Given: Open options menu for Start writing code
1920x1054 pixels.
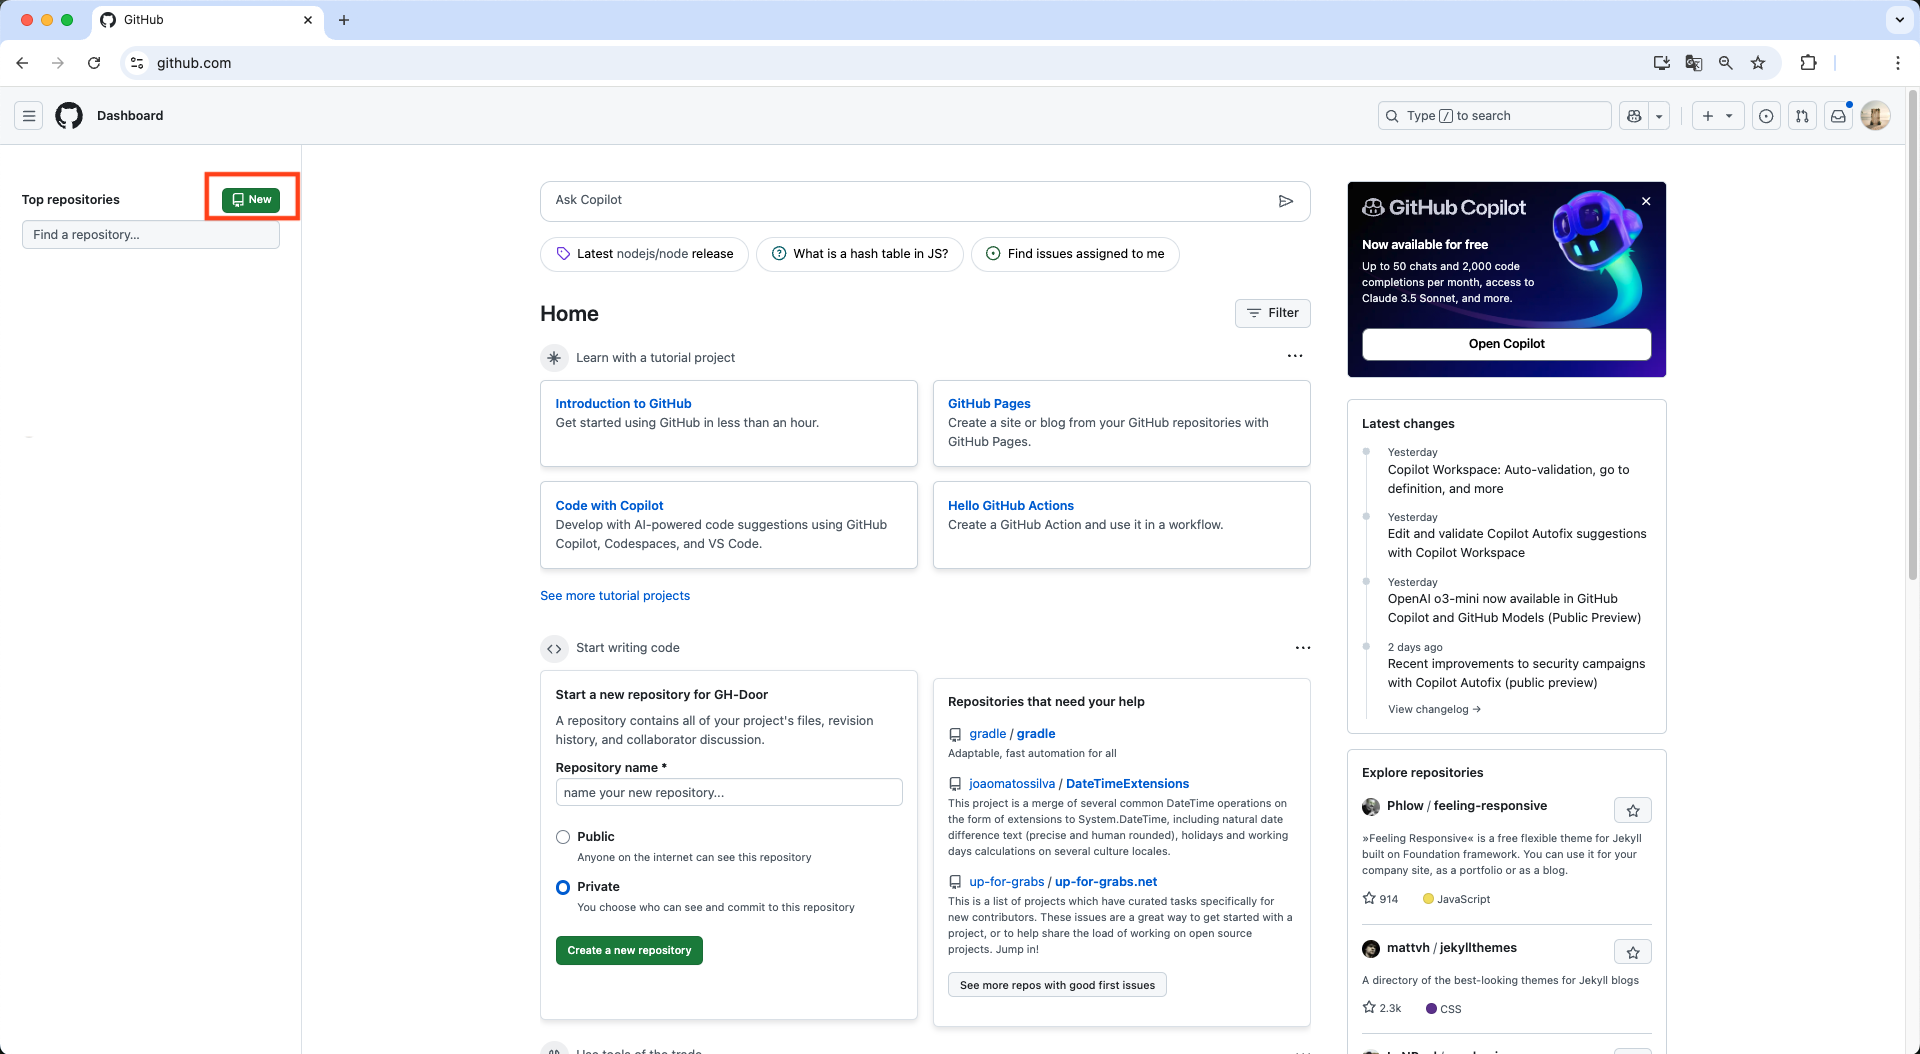Looking at the screenshot, I should coord(1302,648).
